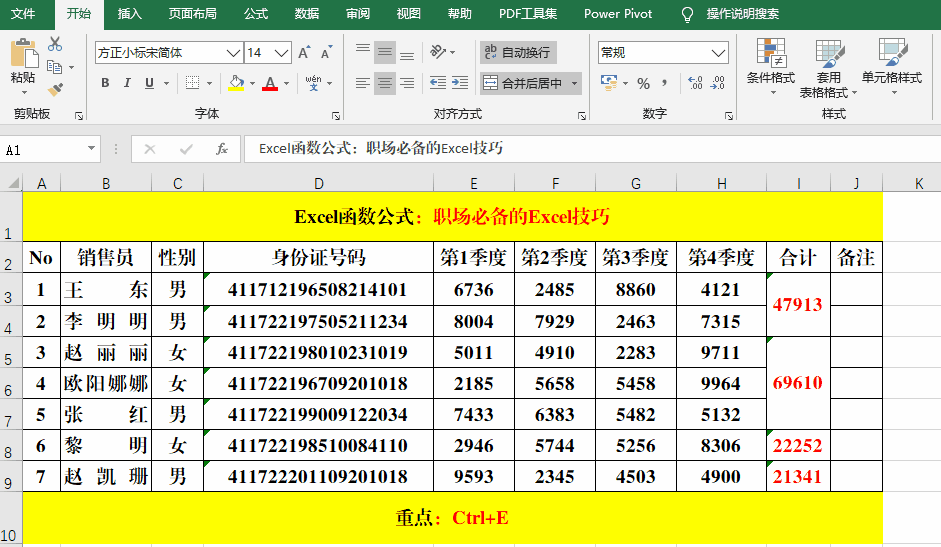The width and height of the screenshot is (941, 547).
Task: Decrease decimal places
Action: coord(718,83)
